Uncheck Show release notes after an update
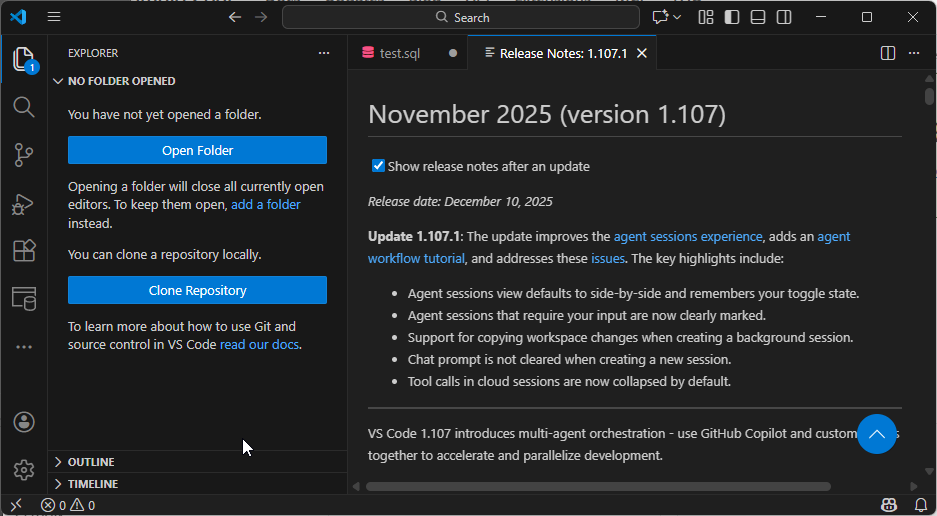The image size is (937, 516). click(x=378, y=166)
